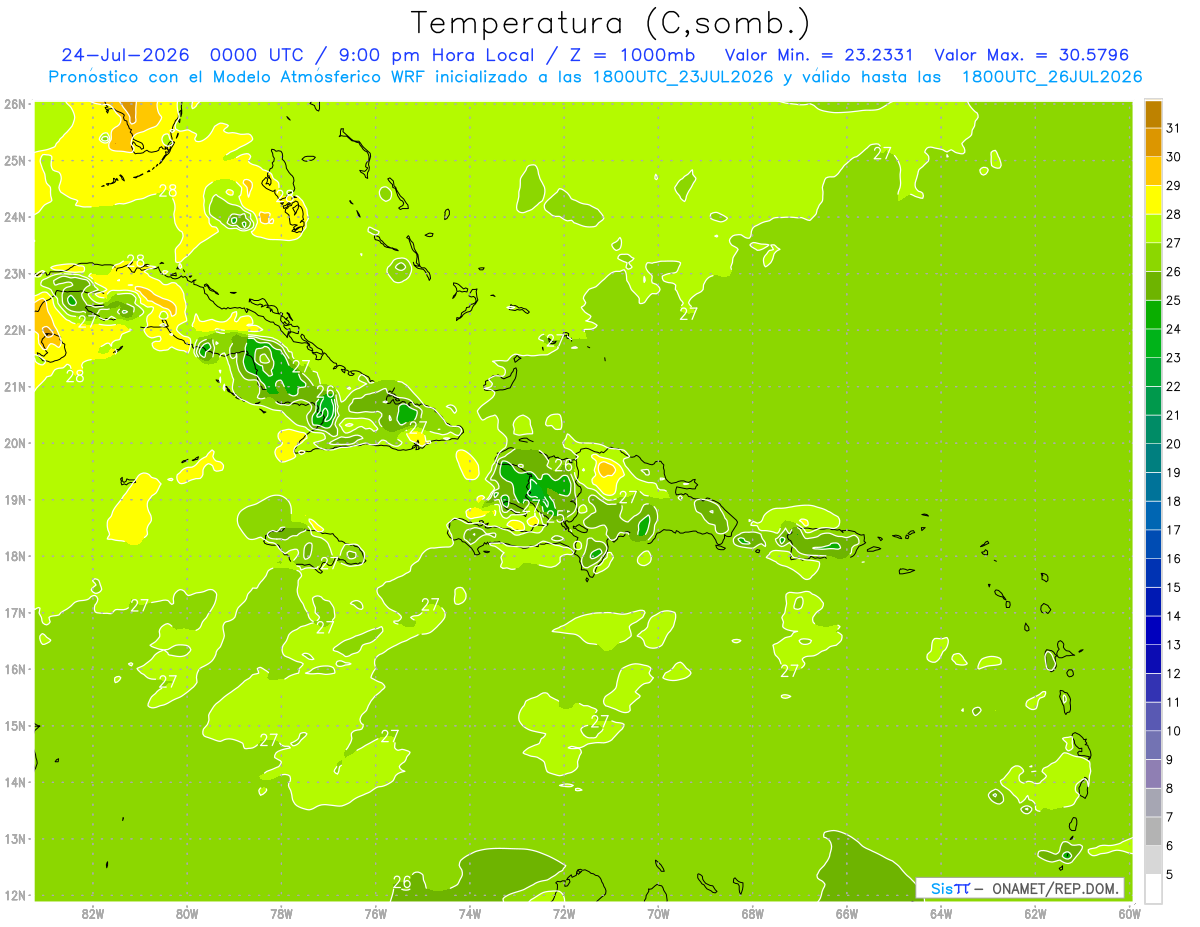Click the yellow color bar segment between 28 and 29

pyautogui.click(x=1153, y=200)
